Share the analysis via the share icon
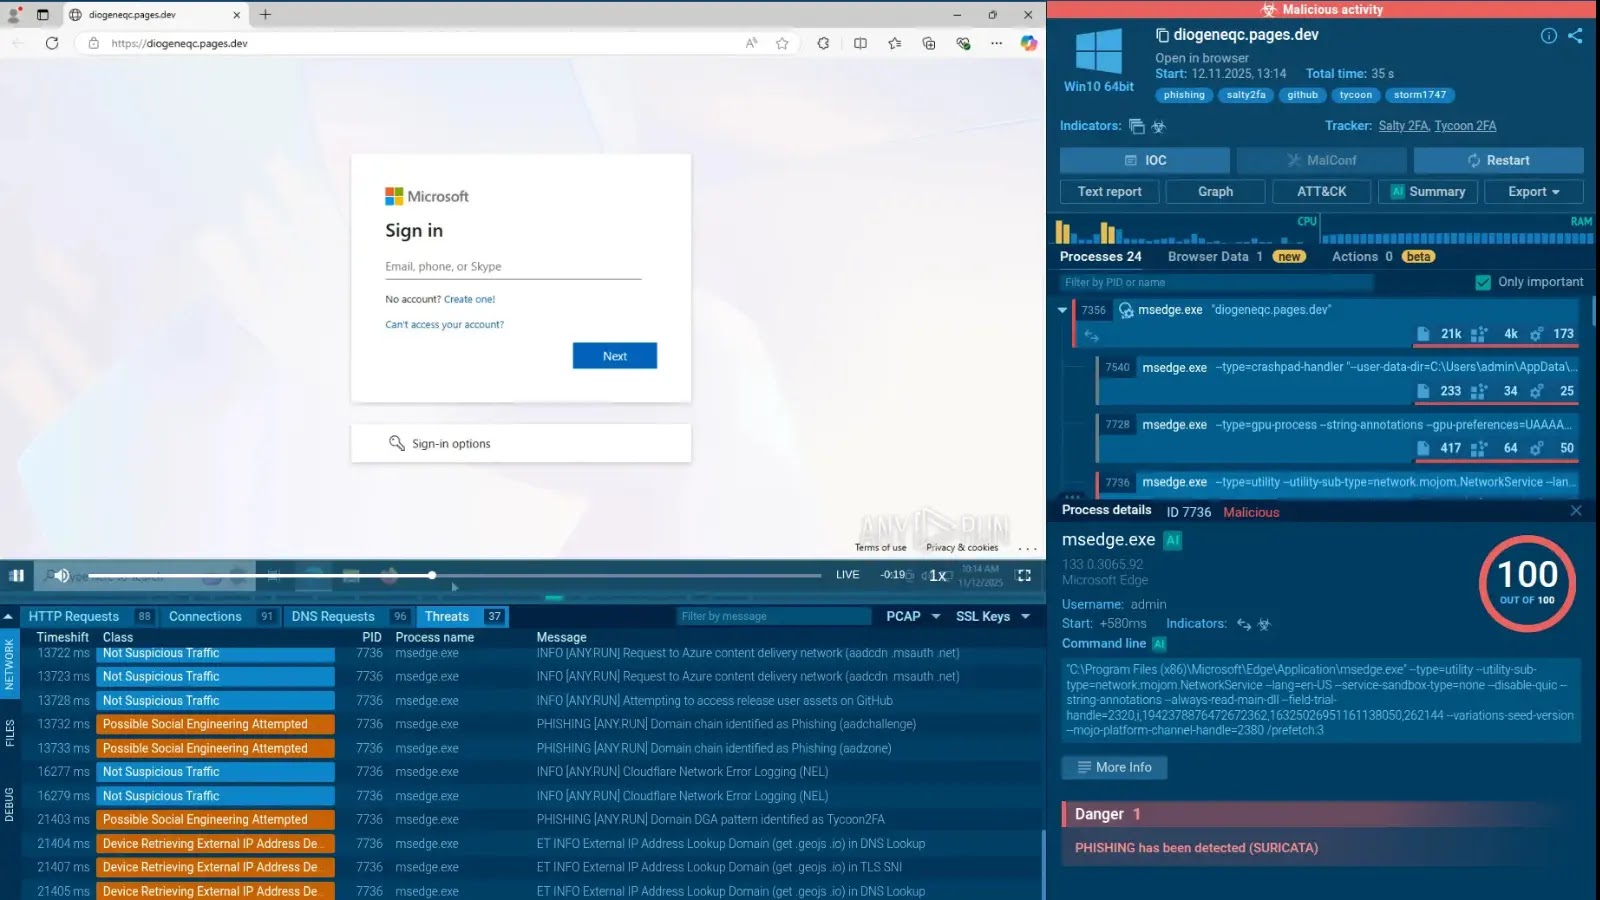This screenshot has width=1600, height=900. tap(1576, 35)
